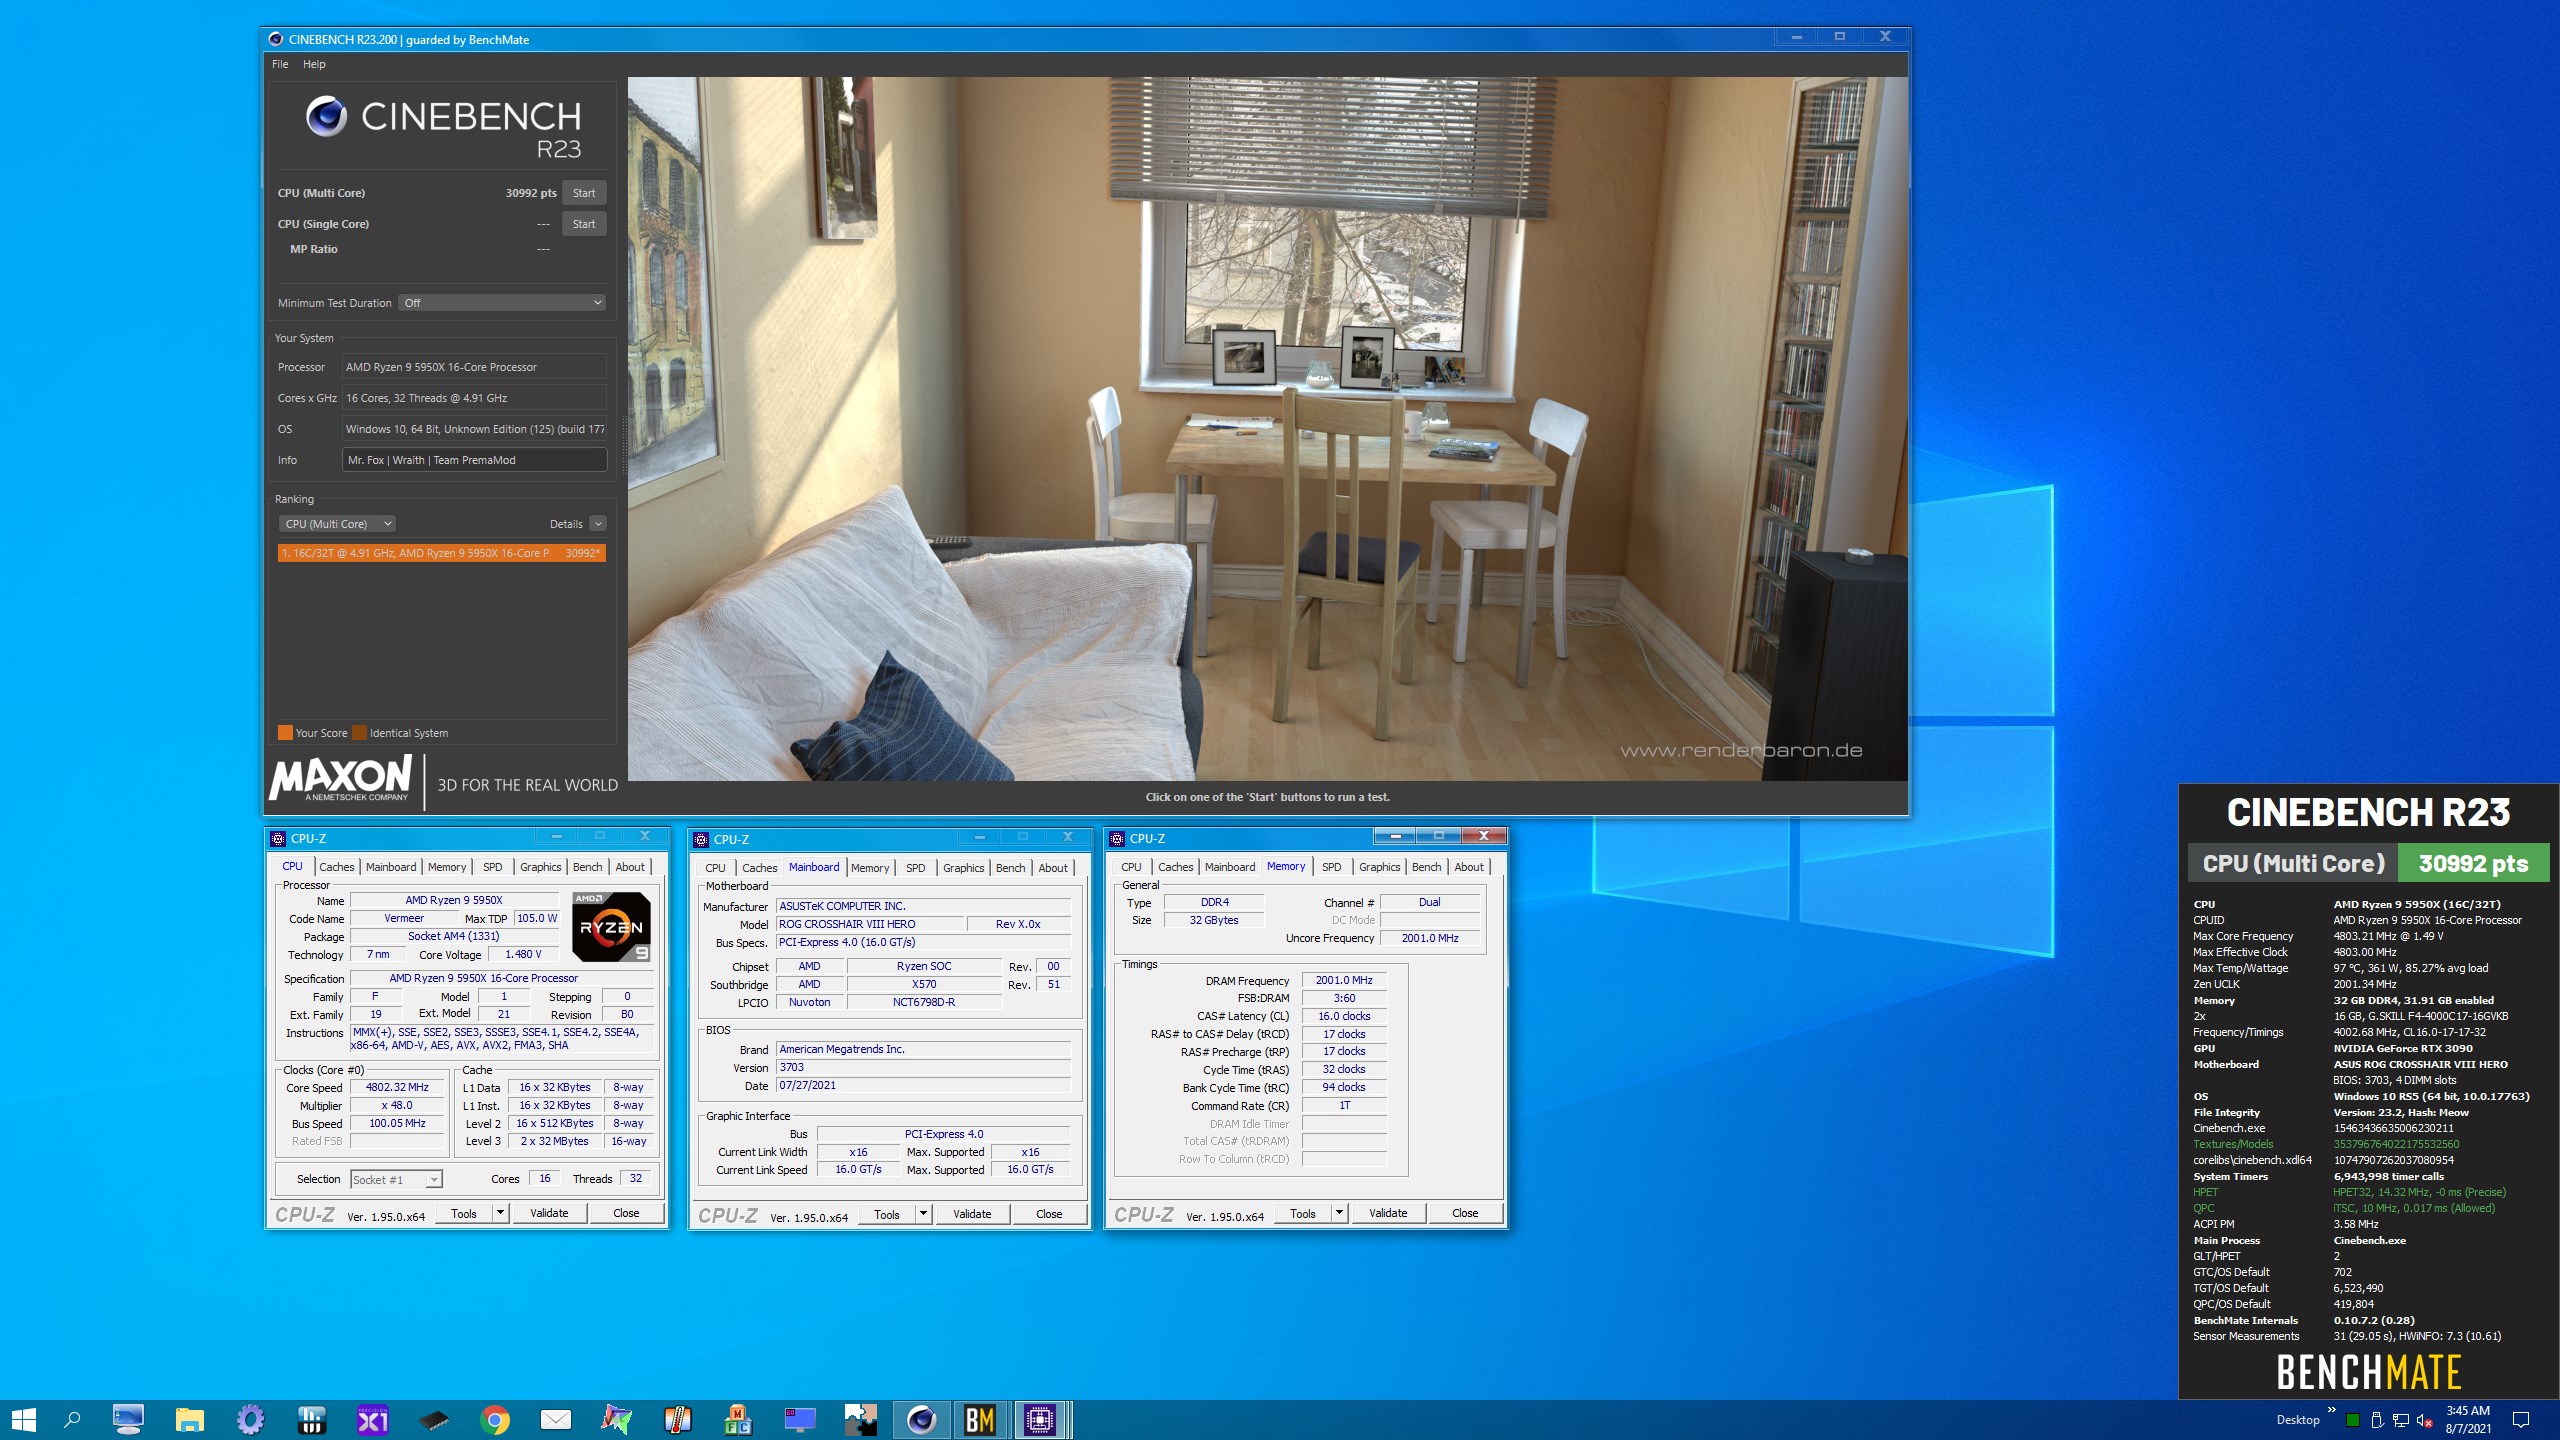Launch File Explorer from the taskbar
The height and width of the screenshot is (1440, 2560).
[189, 1419]
